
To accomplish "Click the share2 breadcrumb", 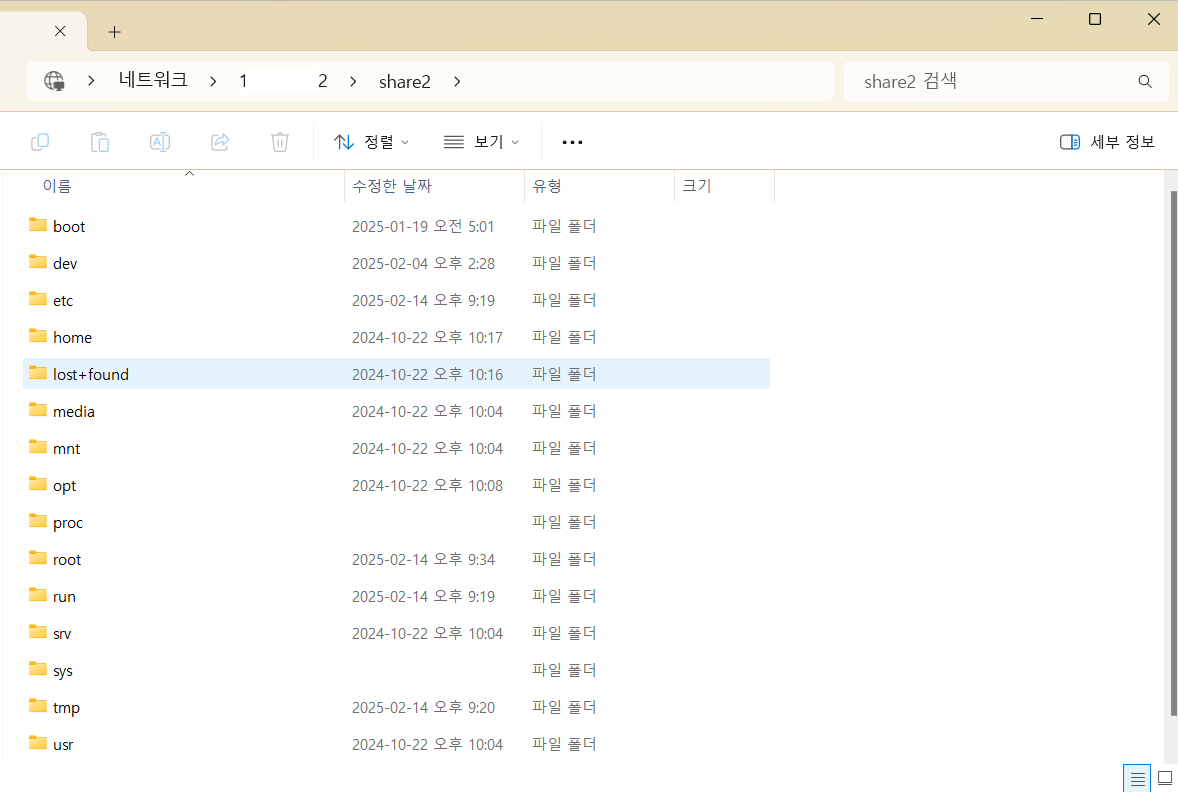I will coord(405,81).
